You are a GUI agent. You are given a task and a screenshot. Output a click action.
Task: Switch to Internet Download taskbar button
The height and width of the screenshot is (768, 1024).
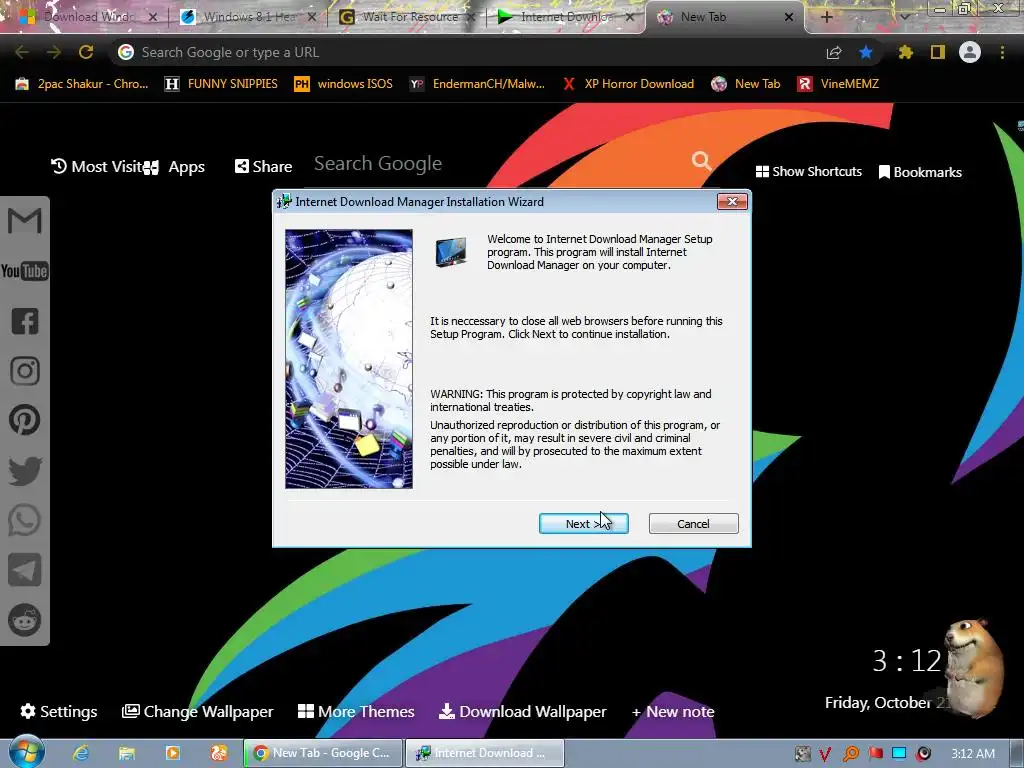485,753
